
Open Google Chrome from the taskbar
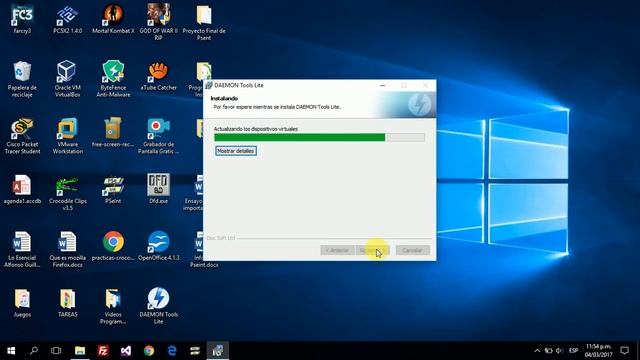coord(149,350)
